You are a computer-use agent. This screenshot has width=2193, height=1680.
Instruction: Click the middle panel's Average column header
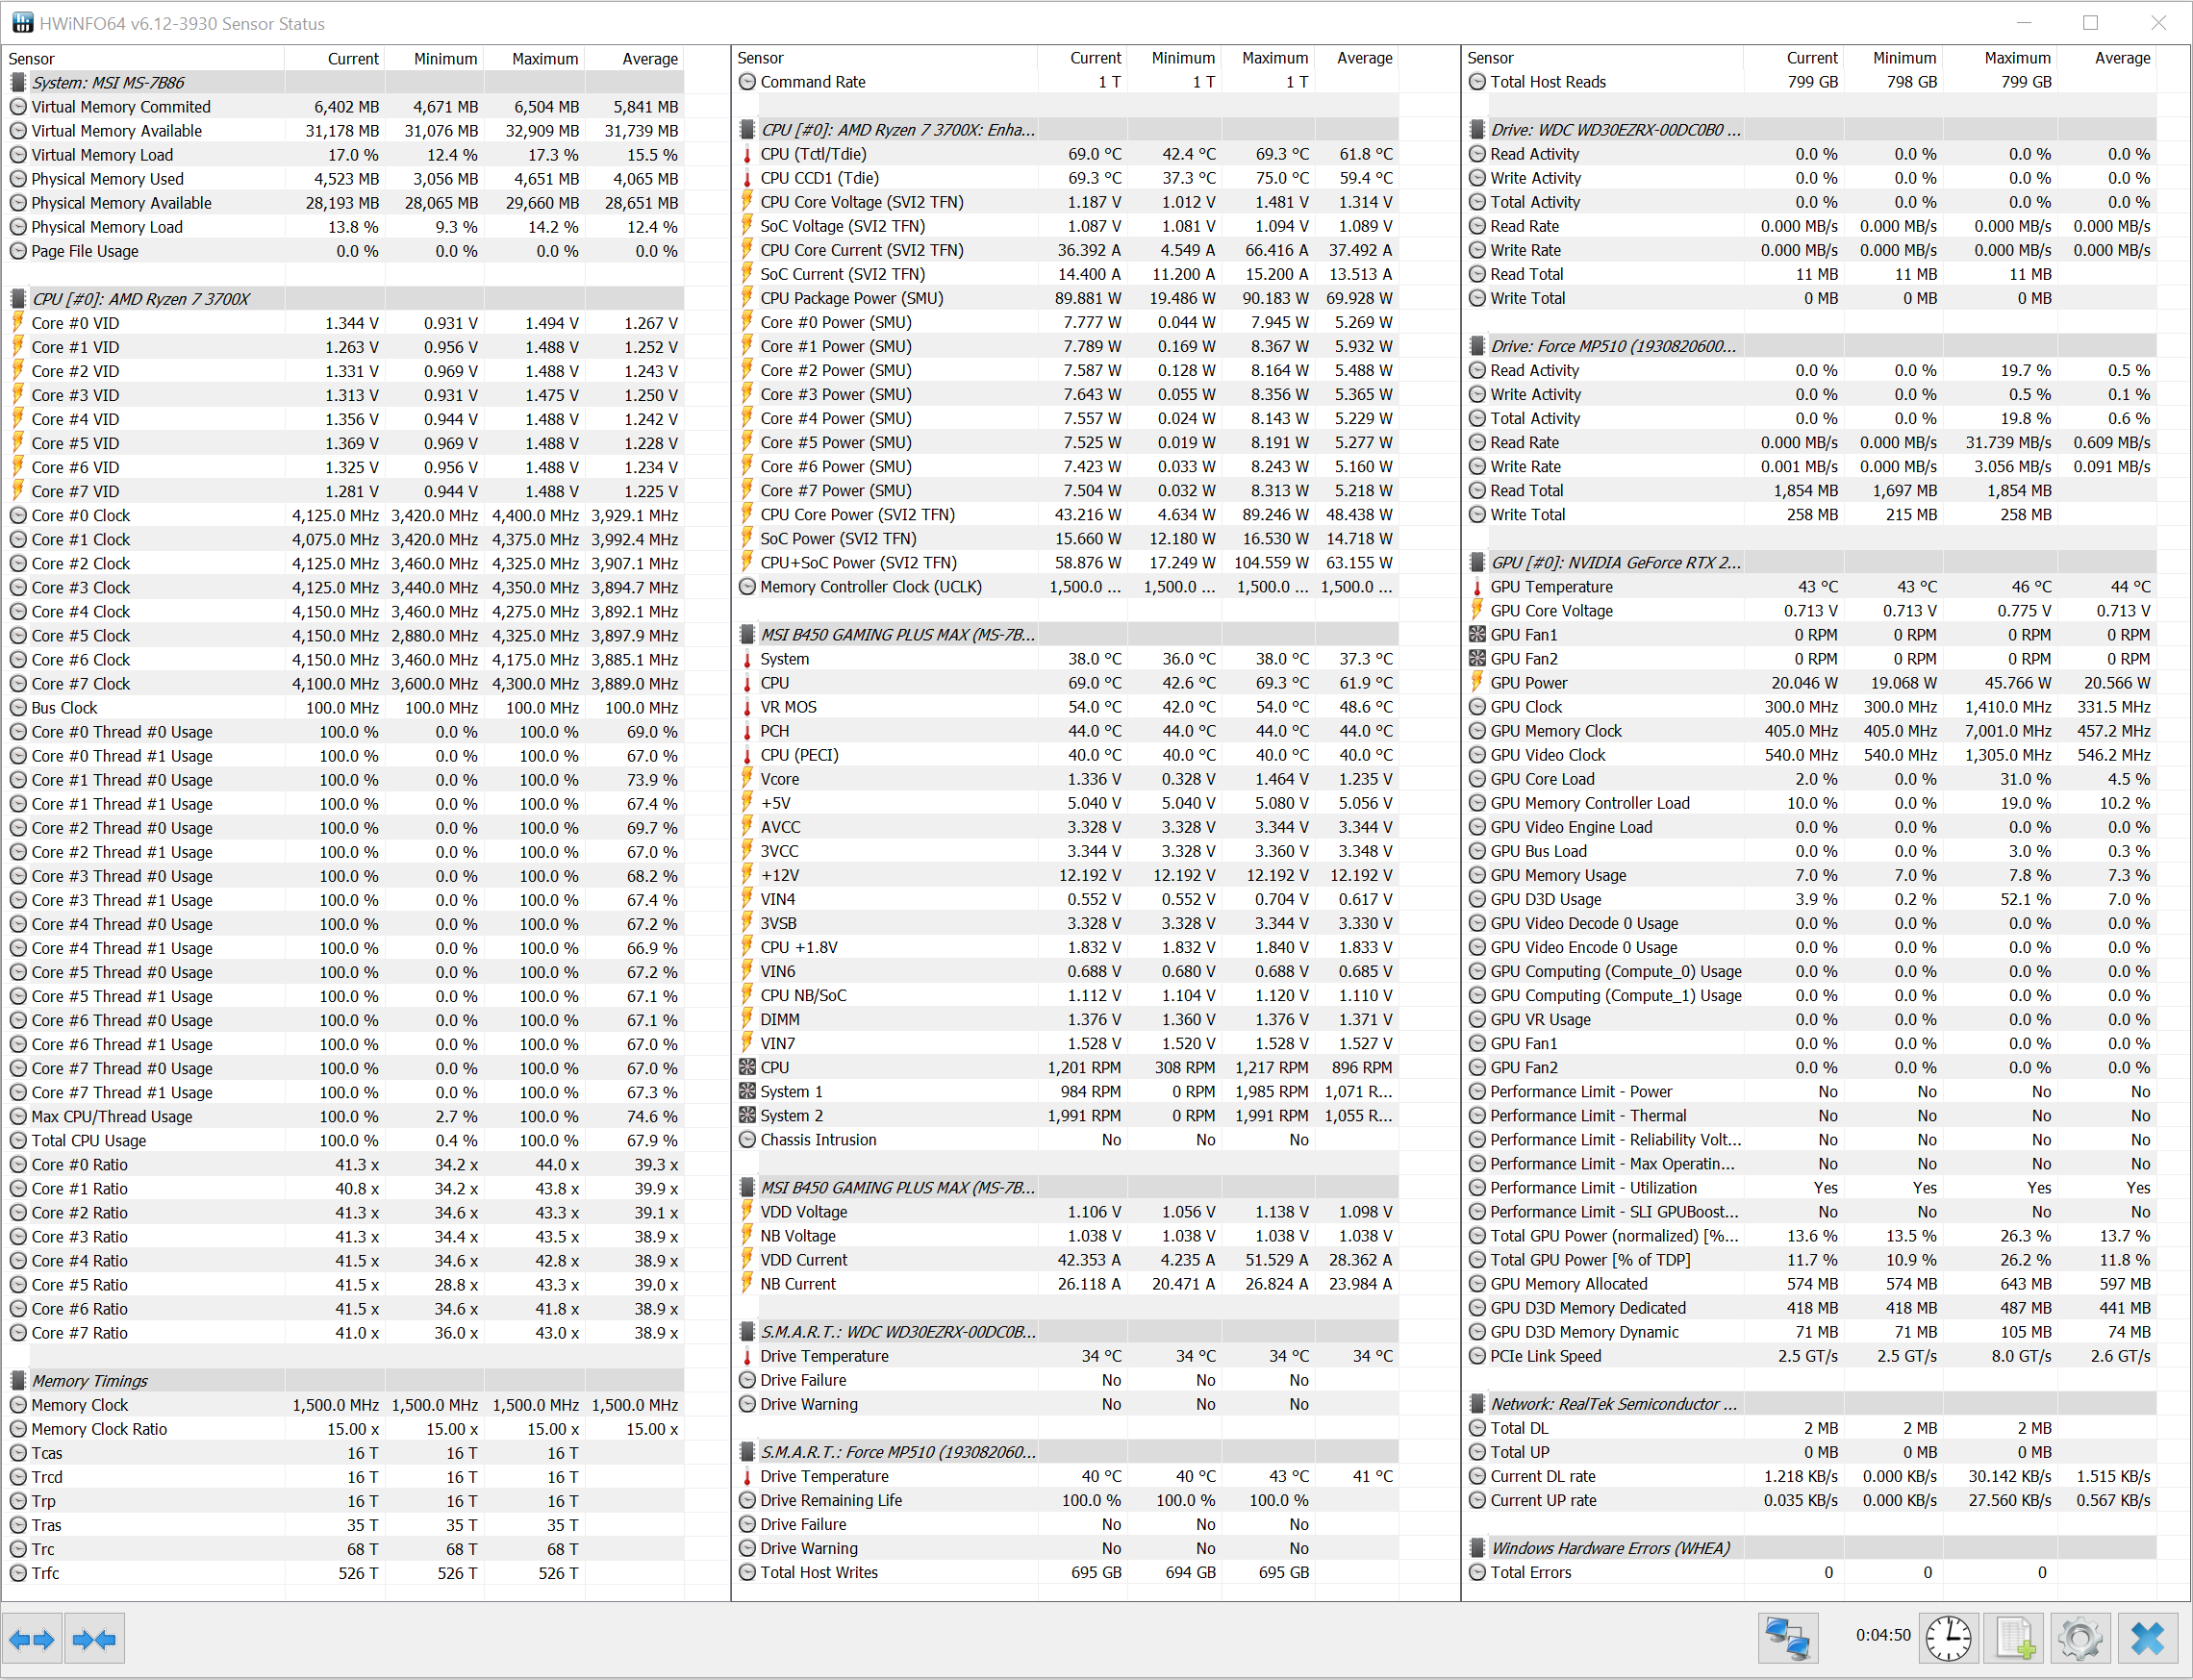[1364, 58]
